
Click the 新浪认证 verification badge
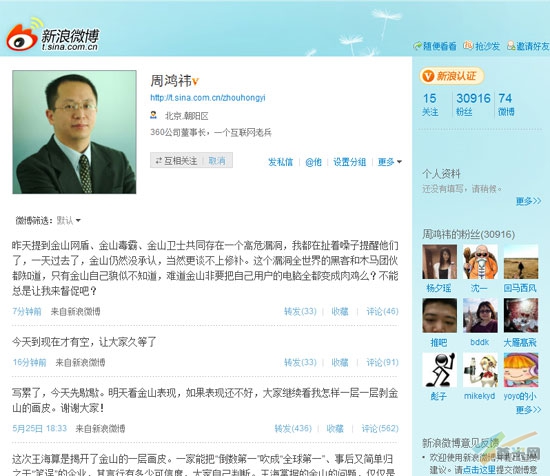452,76
